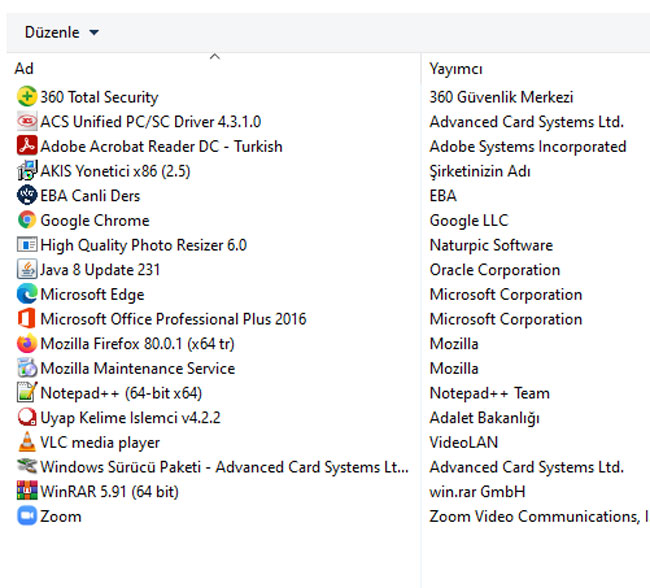Viewport: 650px width, 588px height.
Task: Click the Adobe Acrobat Reader DC icon
Action: pos(27,146)
